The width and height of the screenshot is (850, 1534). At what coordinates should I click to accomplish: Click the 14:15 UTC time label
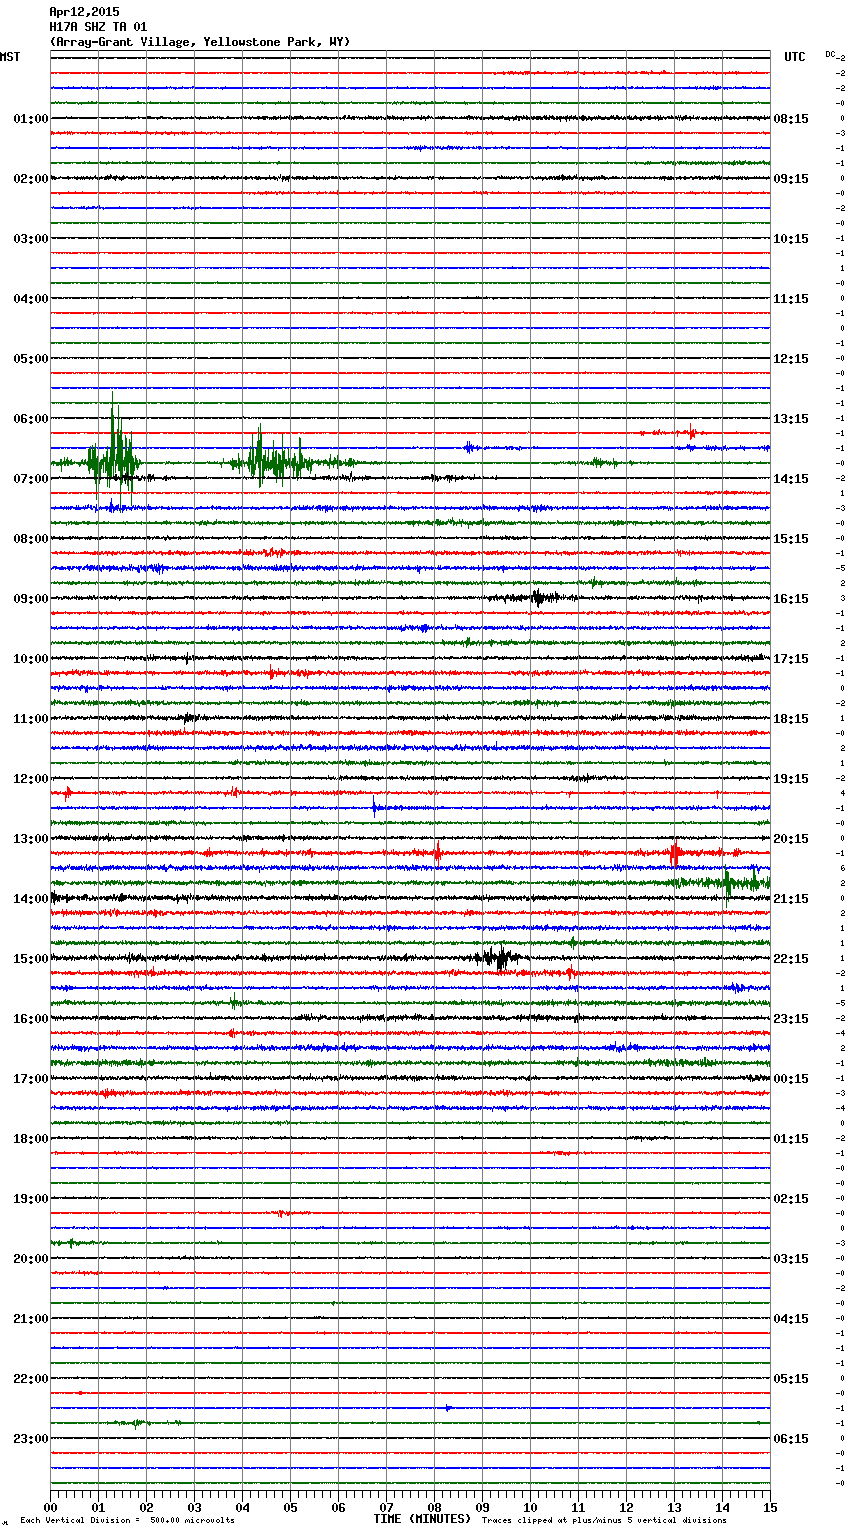[x=791, y=479]
